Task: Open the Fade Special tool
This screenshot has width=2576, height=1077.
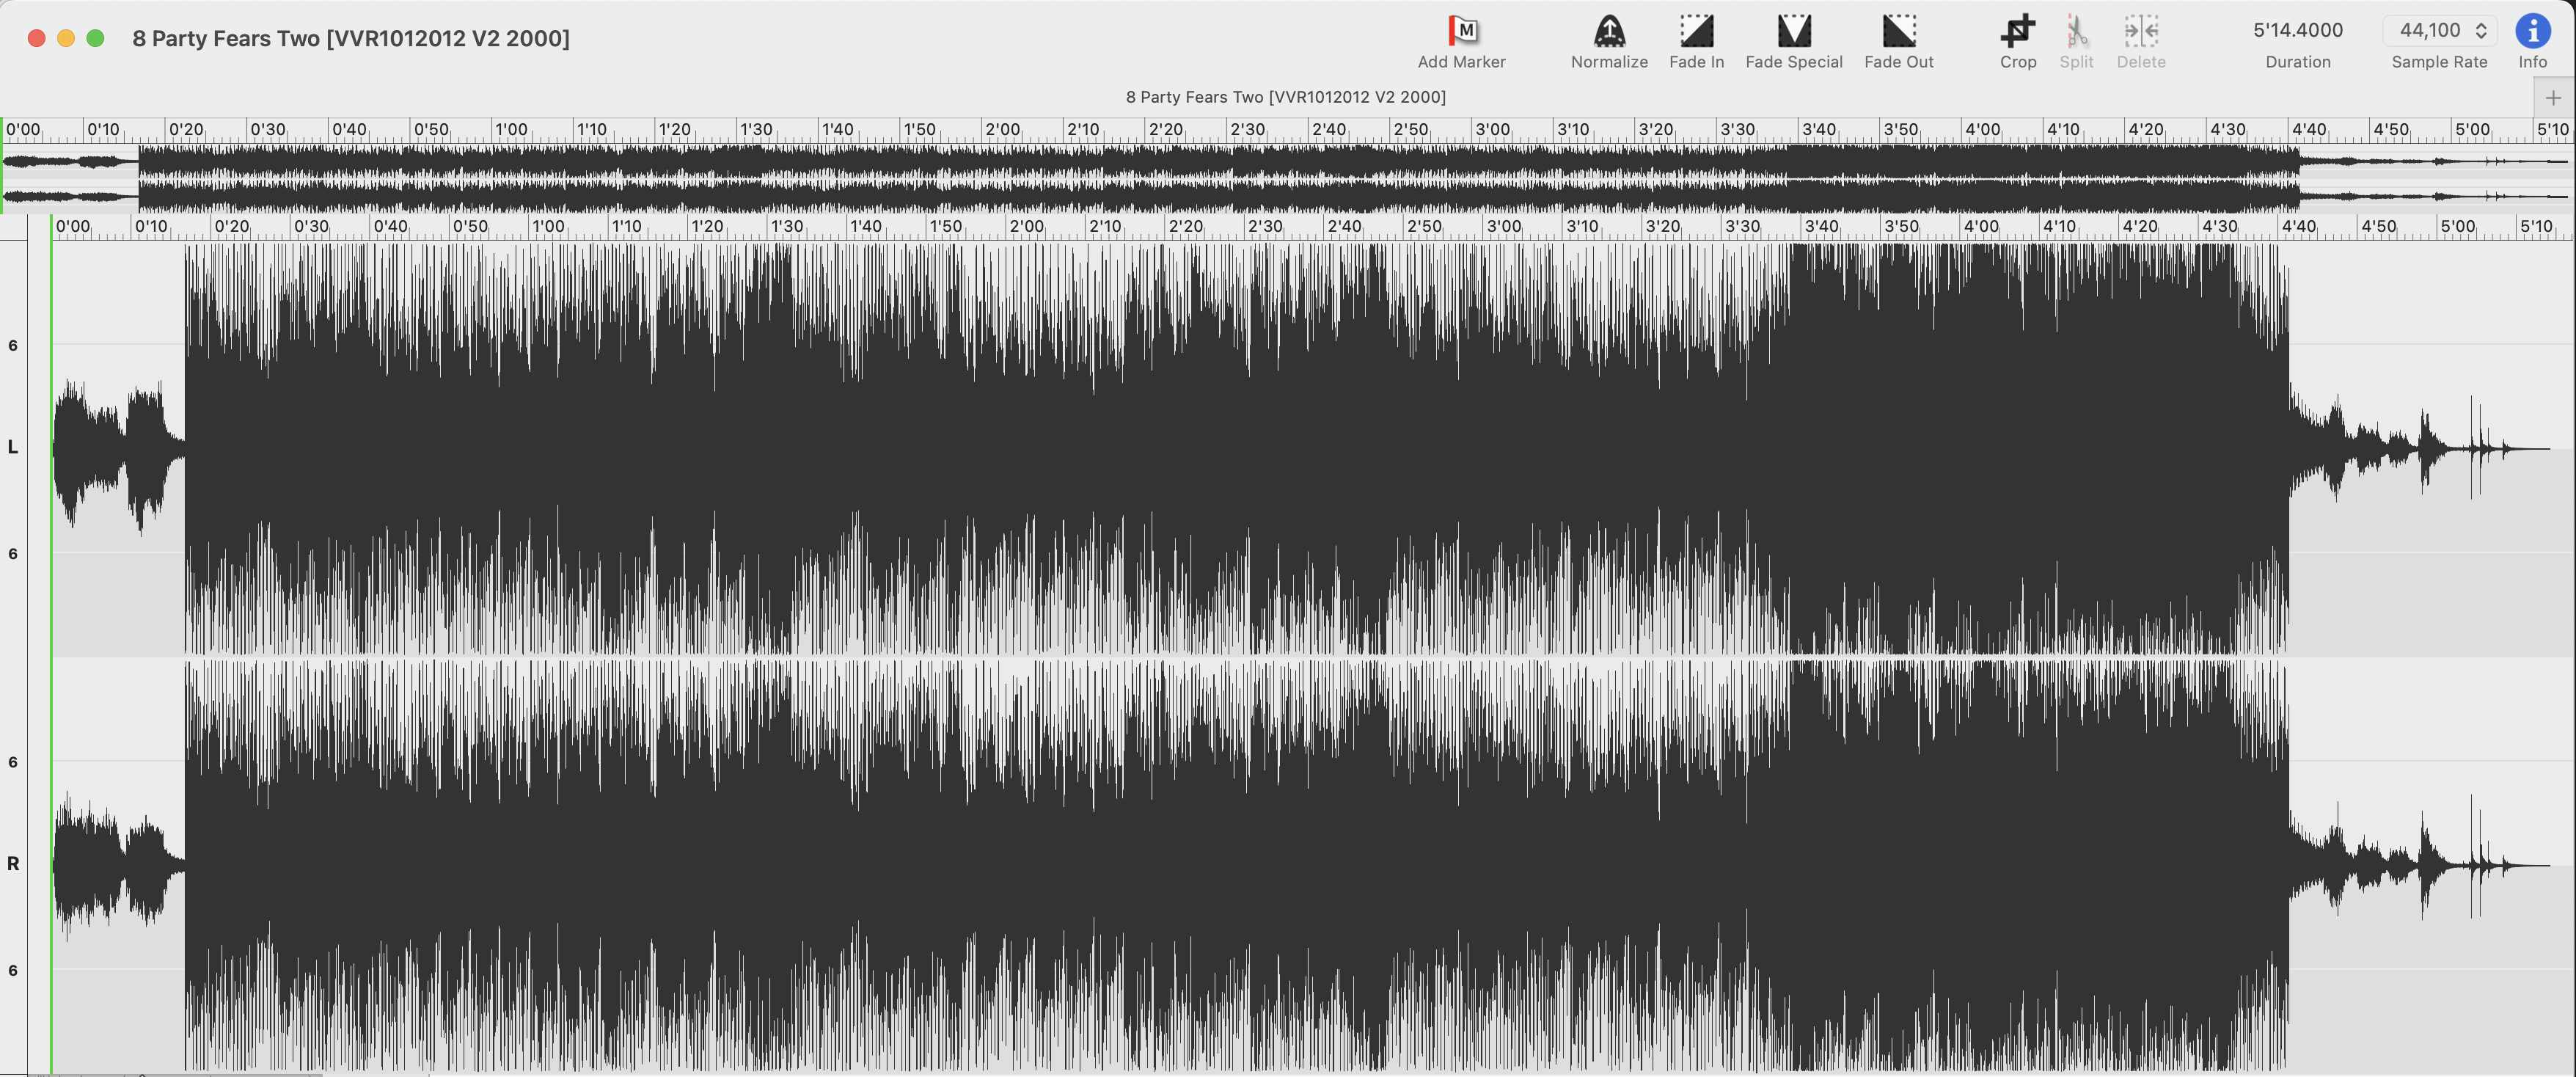Action: click(x=1793, y=30)
